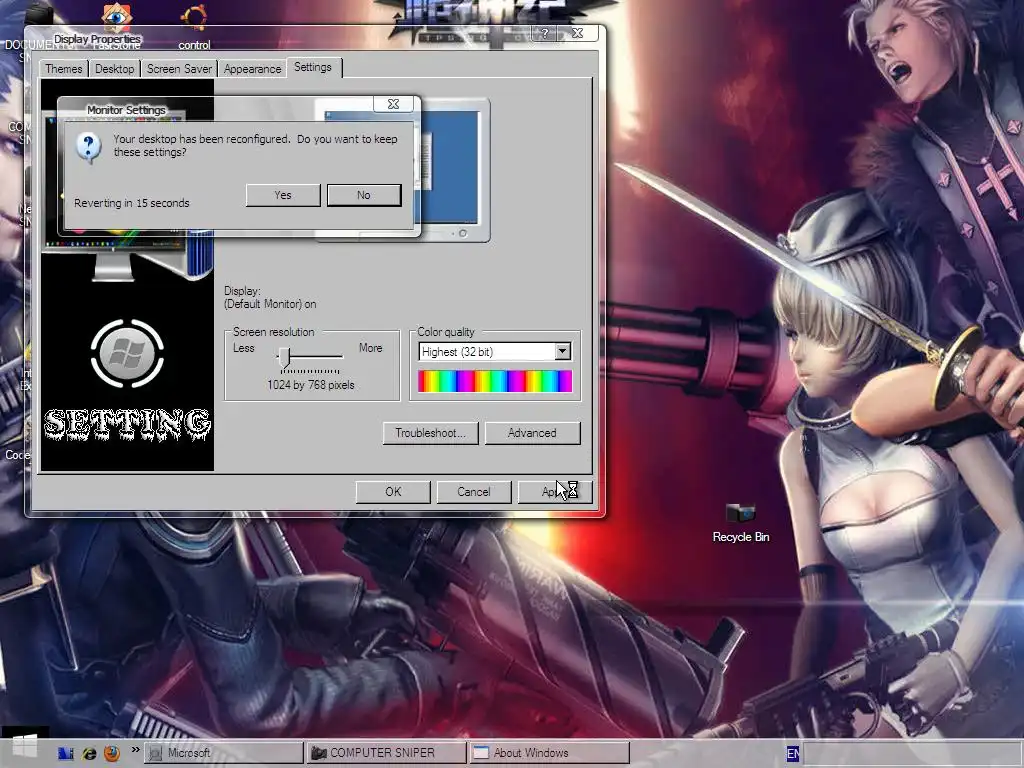Switch to the Desktop tab
Screen dimensions: 1024x768
pos(114,69)
